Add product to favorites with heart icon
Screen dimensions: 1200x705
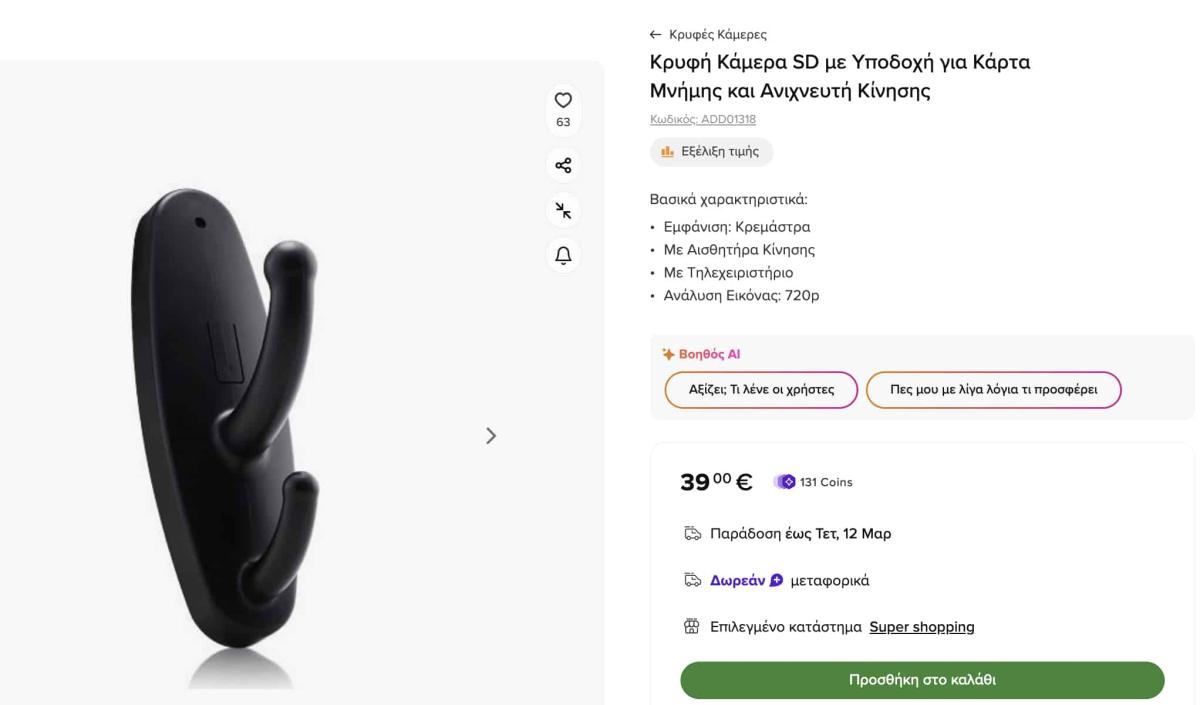[x=563, y=100]
